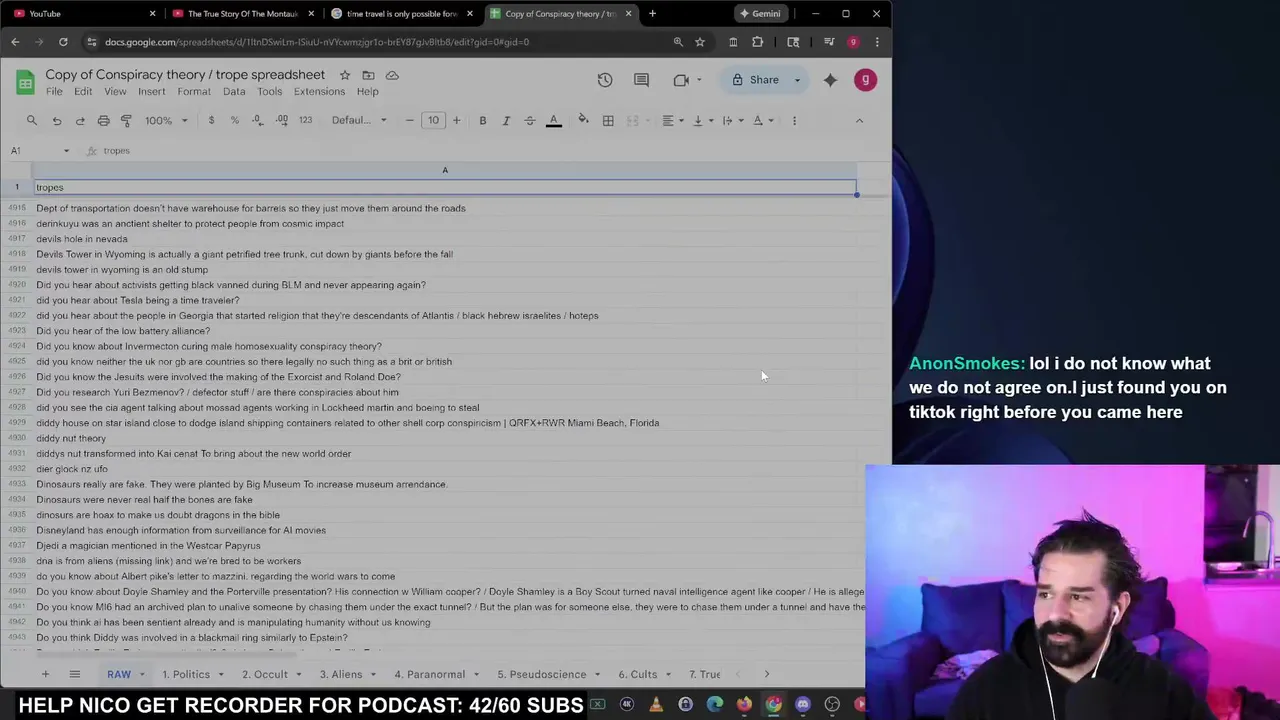Open the toolbar More options menu
The width and height of the screenshot is (1280, 720).
point(794,120)
